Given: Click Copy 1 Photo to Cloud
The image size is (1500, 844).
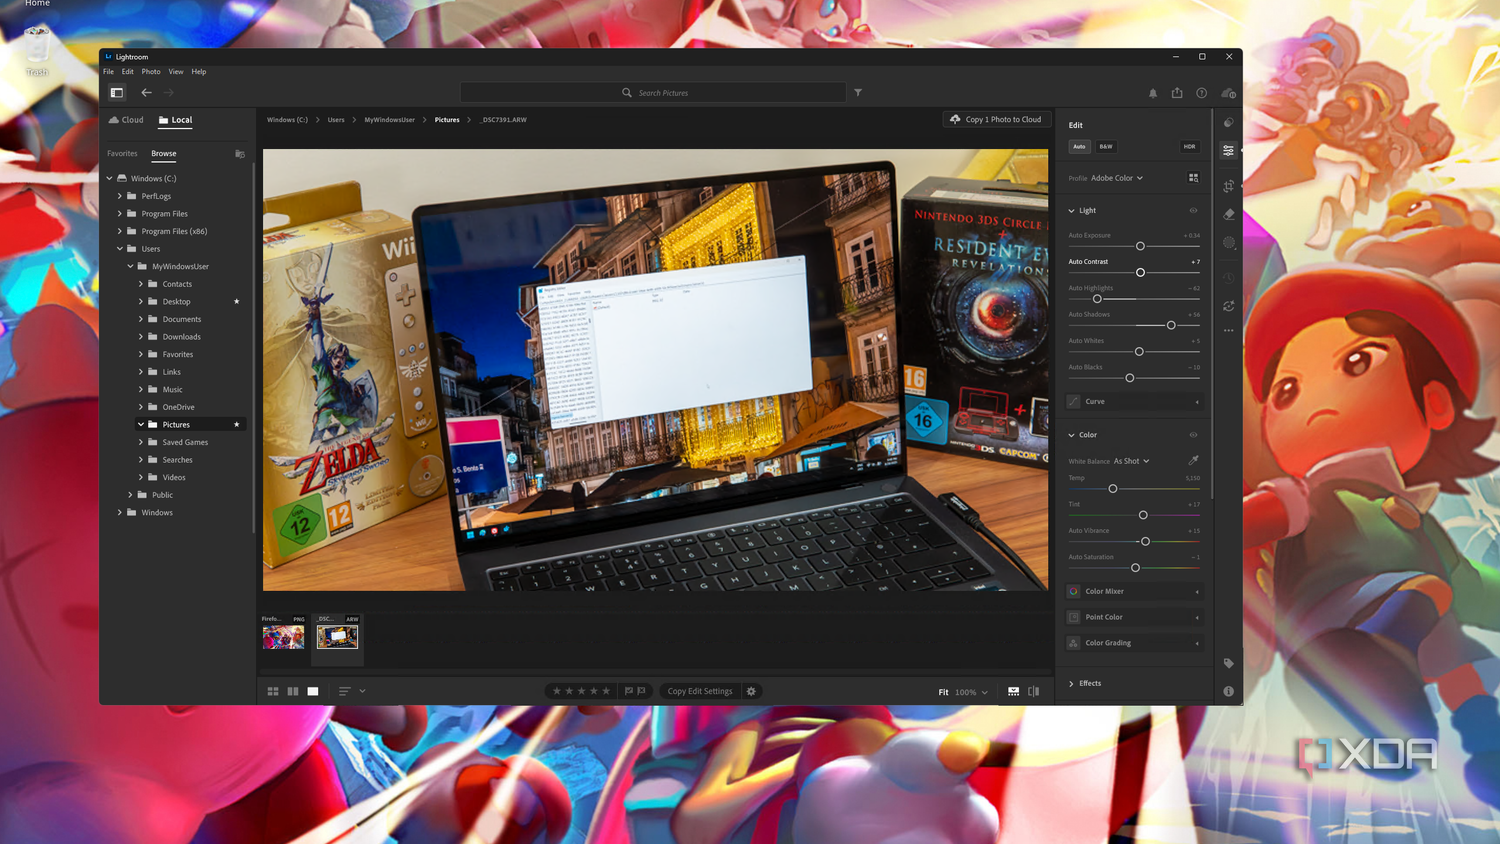Looking at the screenshot, I should point(996,118).
